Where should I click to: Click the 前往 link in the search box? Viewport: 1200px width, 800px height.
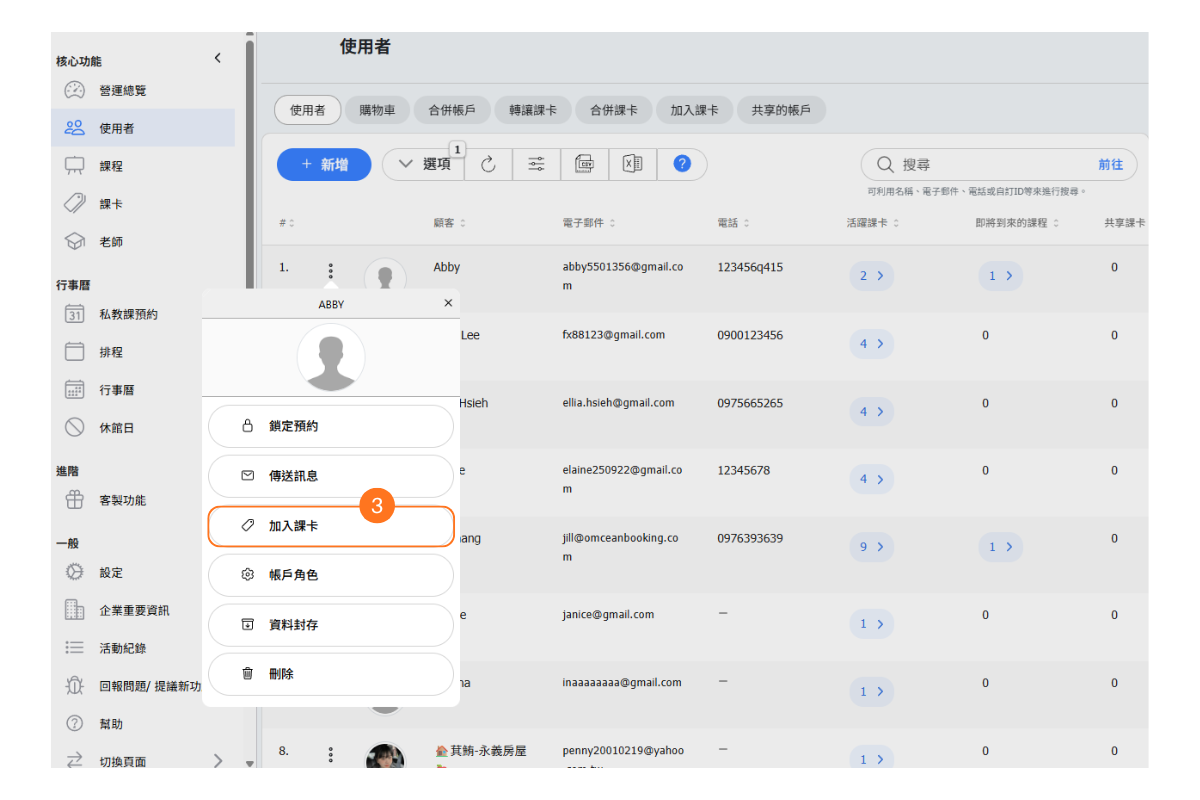[1110, 165]
